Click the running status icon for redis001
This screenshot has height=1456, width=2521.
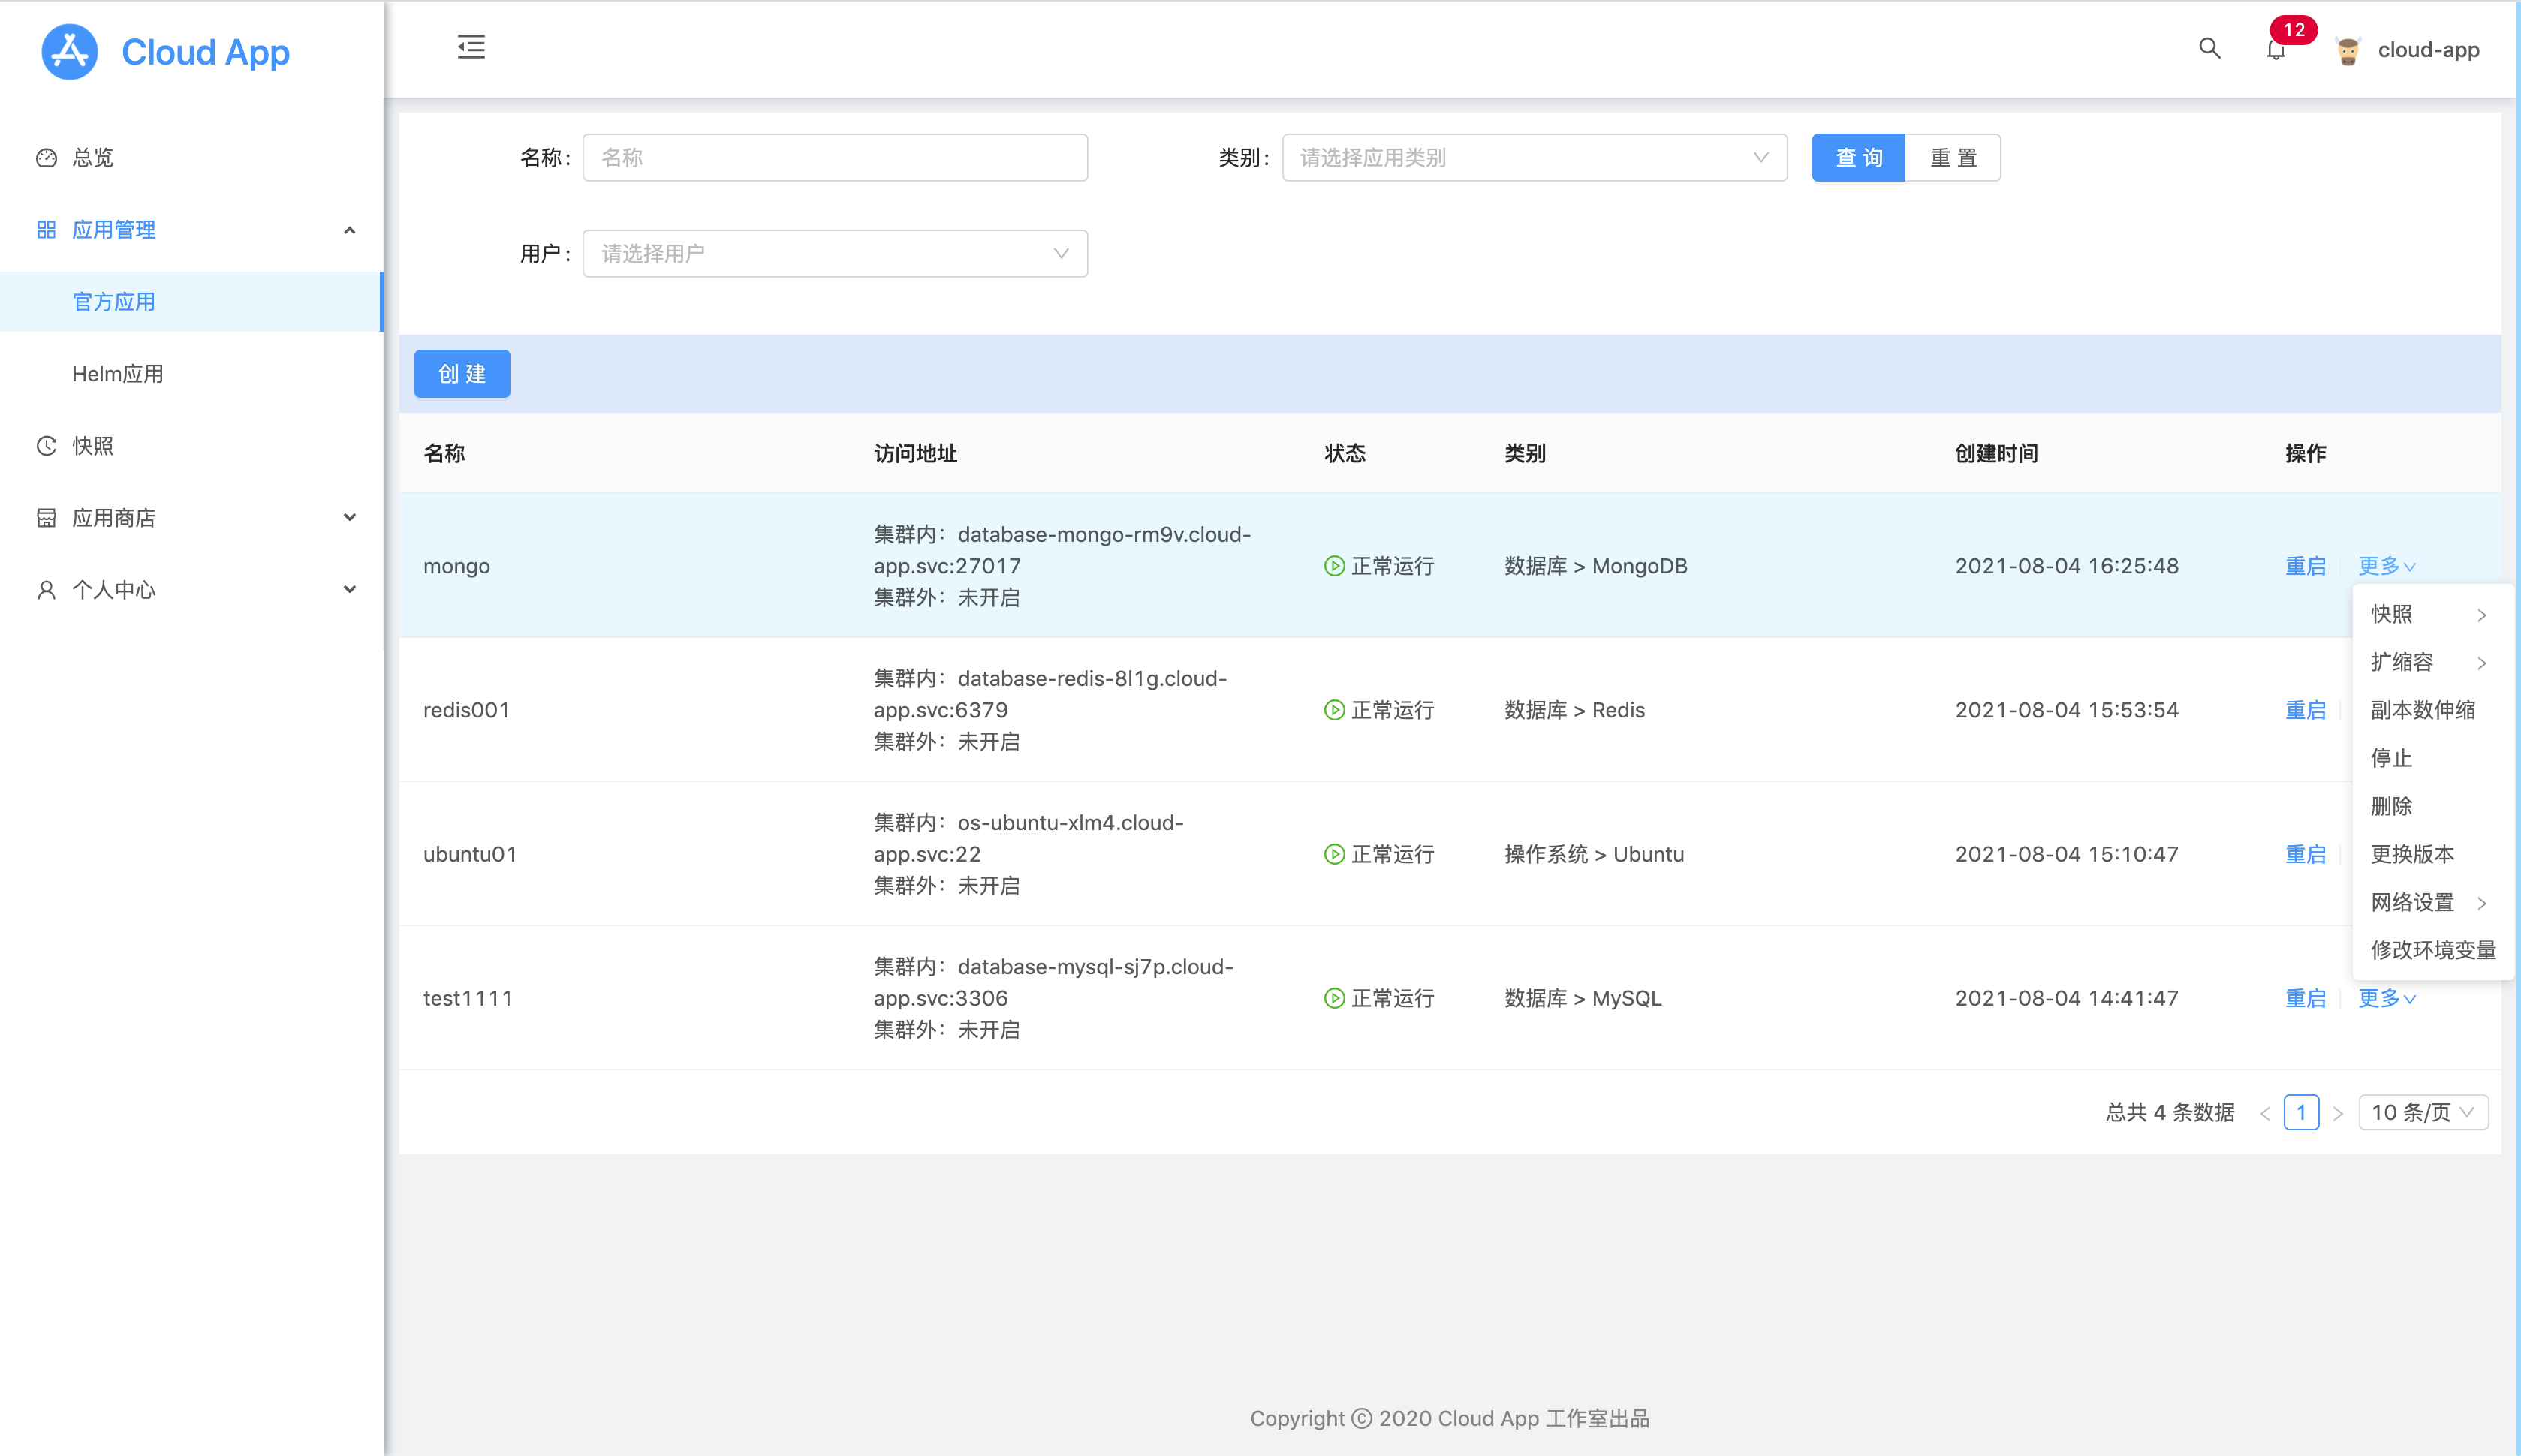point(1334,710)
